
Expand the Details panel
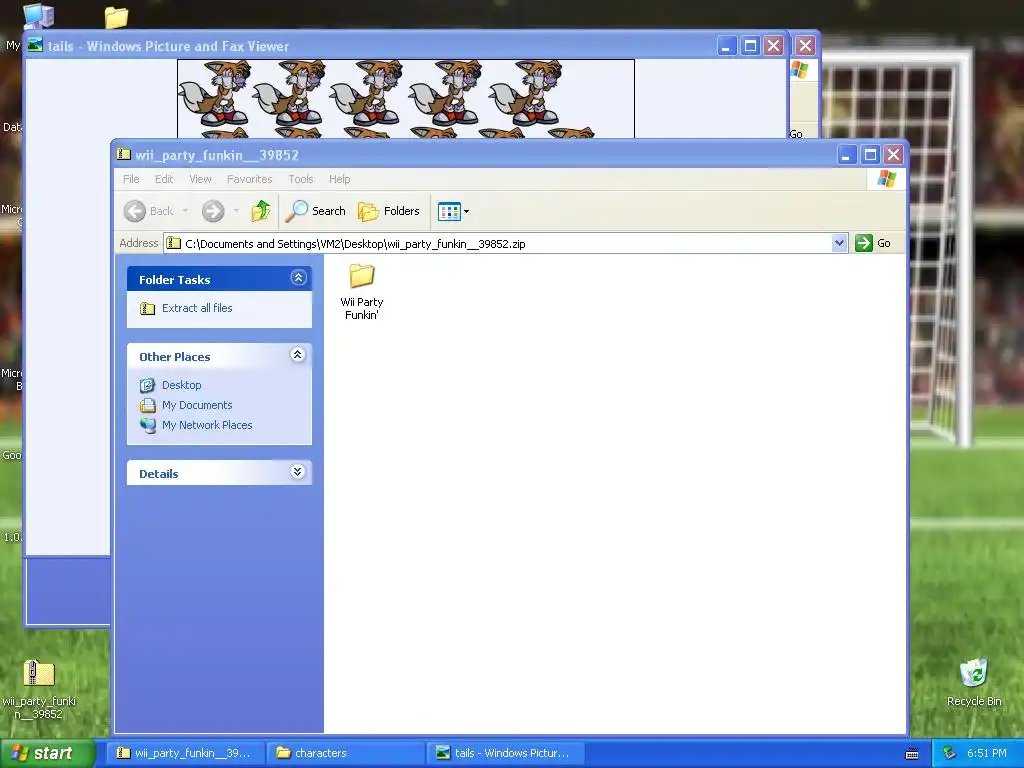[x=298, y=472]
